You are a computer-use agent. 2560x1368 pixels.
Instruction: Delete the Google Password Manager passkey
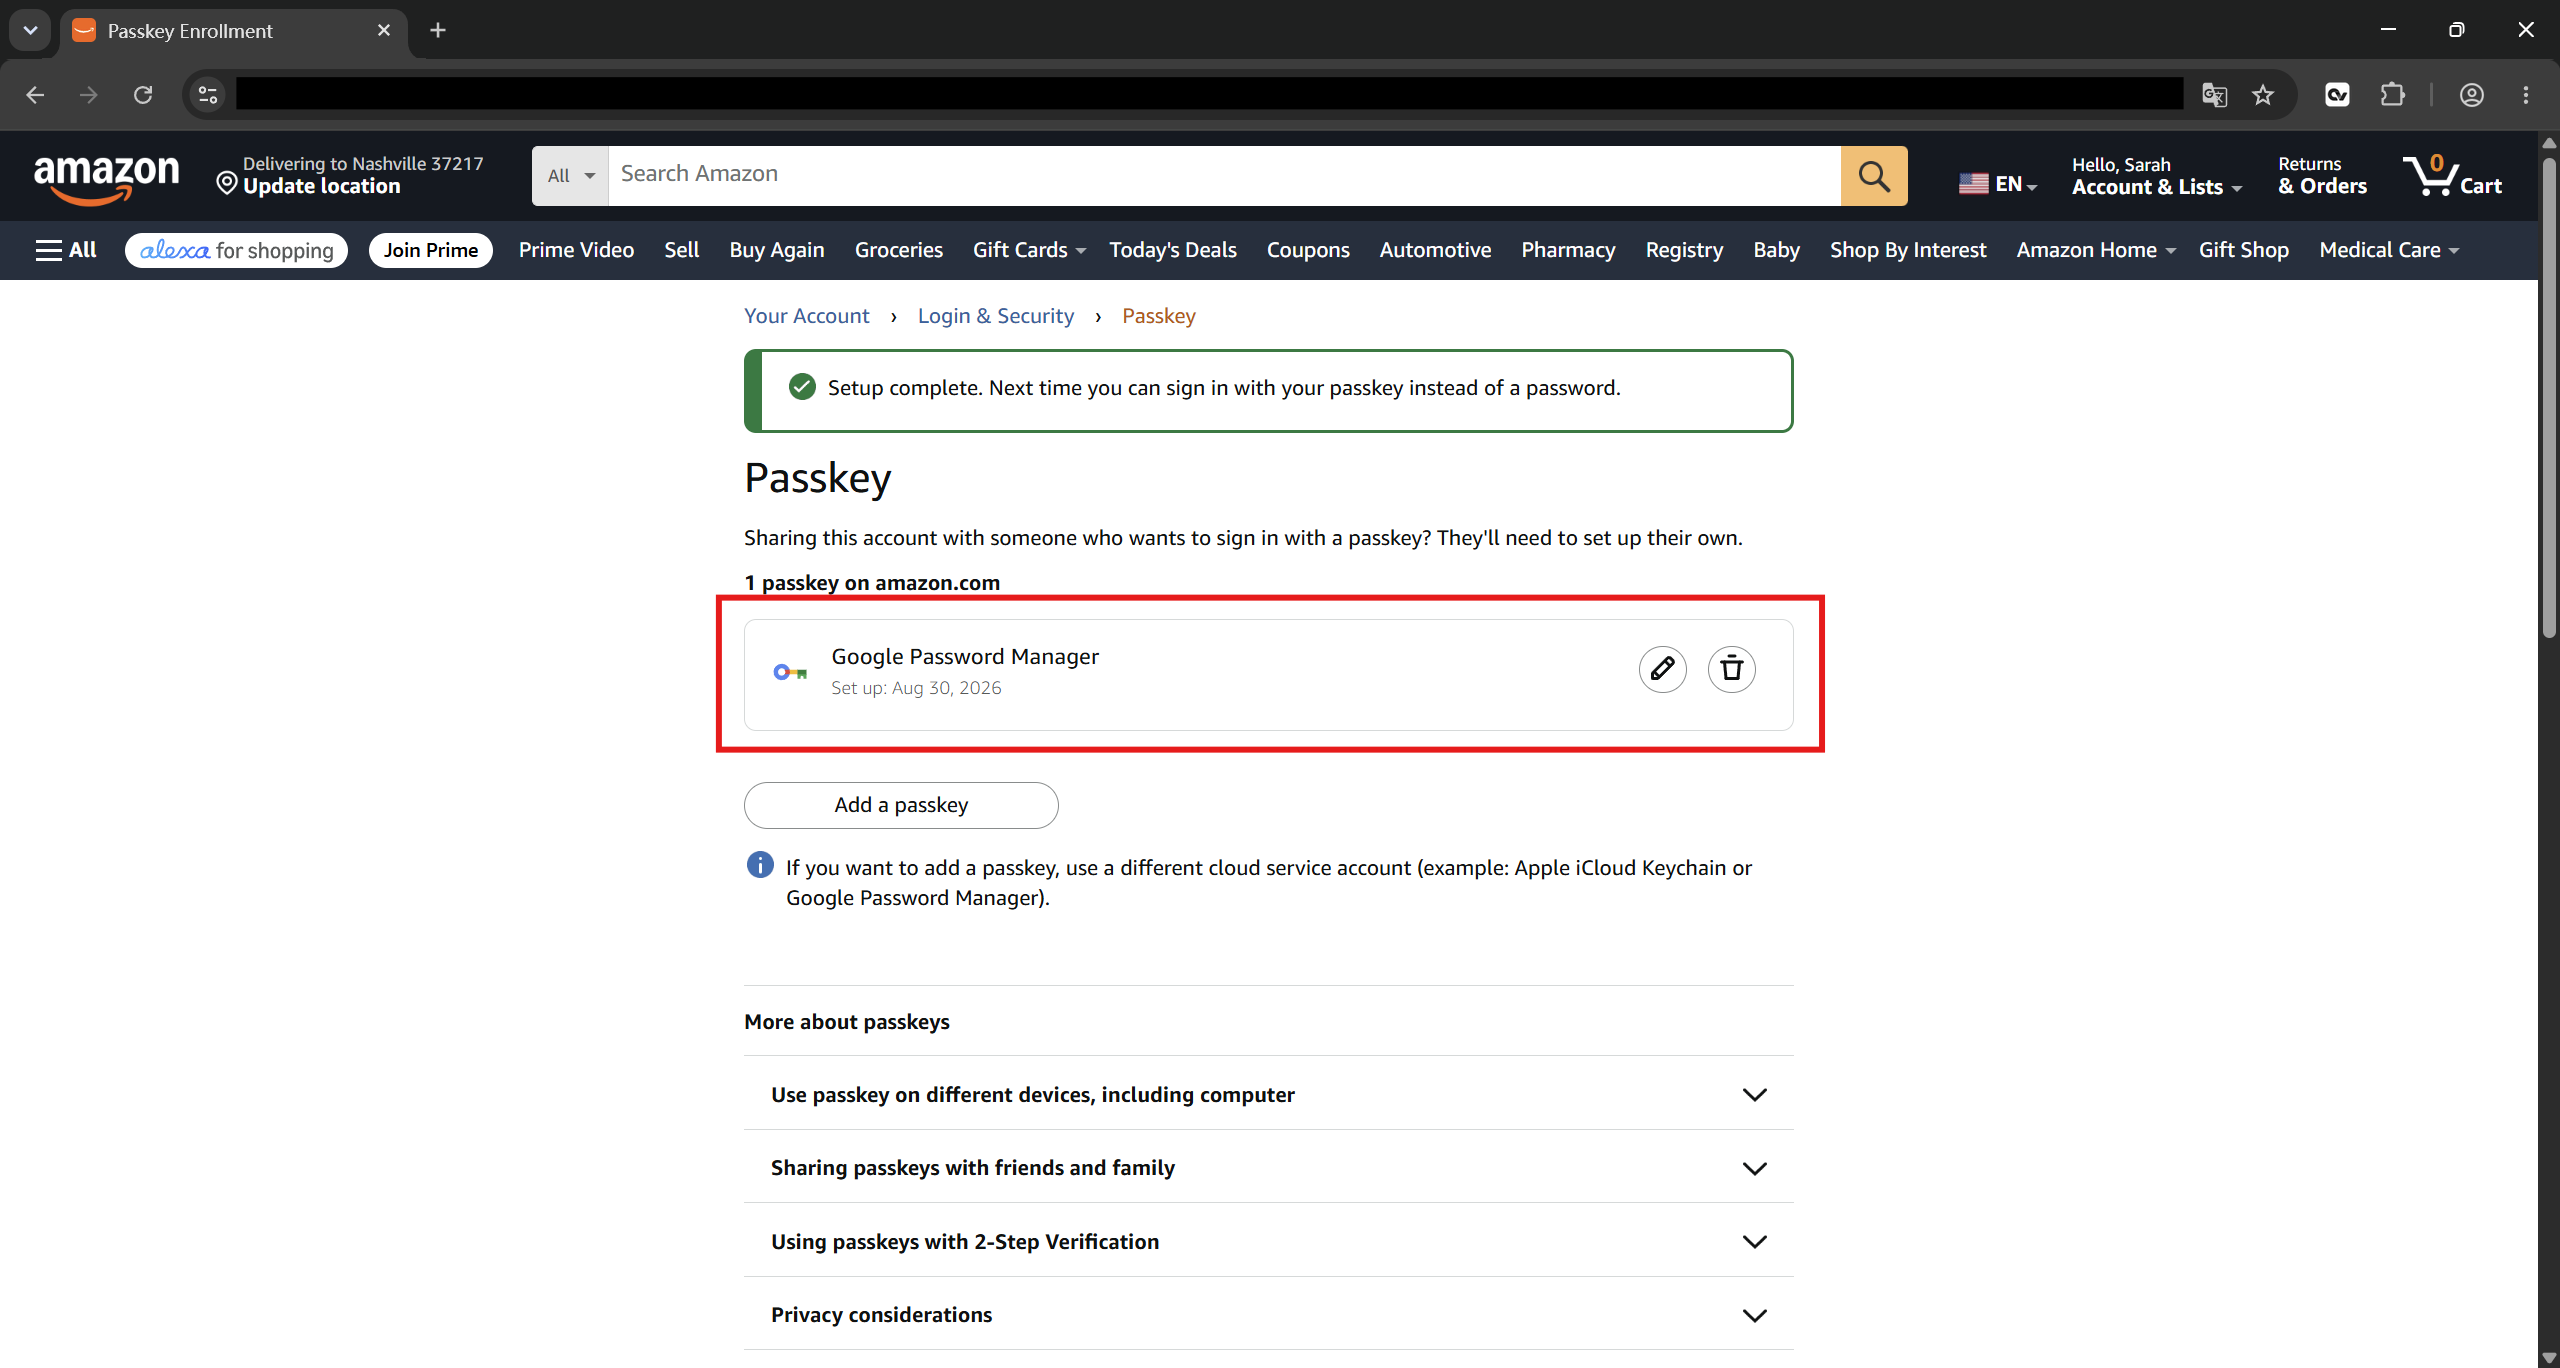[1731, 669]
